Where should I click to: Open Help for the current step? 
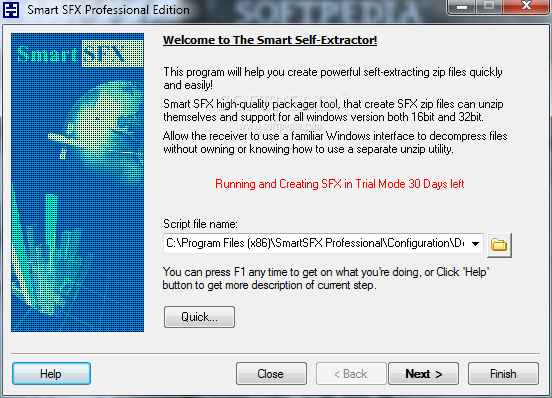(x=51, y=373)
